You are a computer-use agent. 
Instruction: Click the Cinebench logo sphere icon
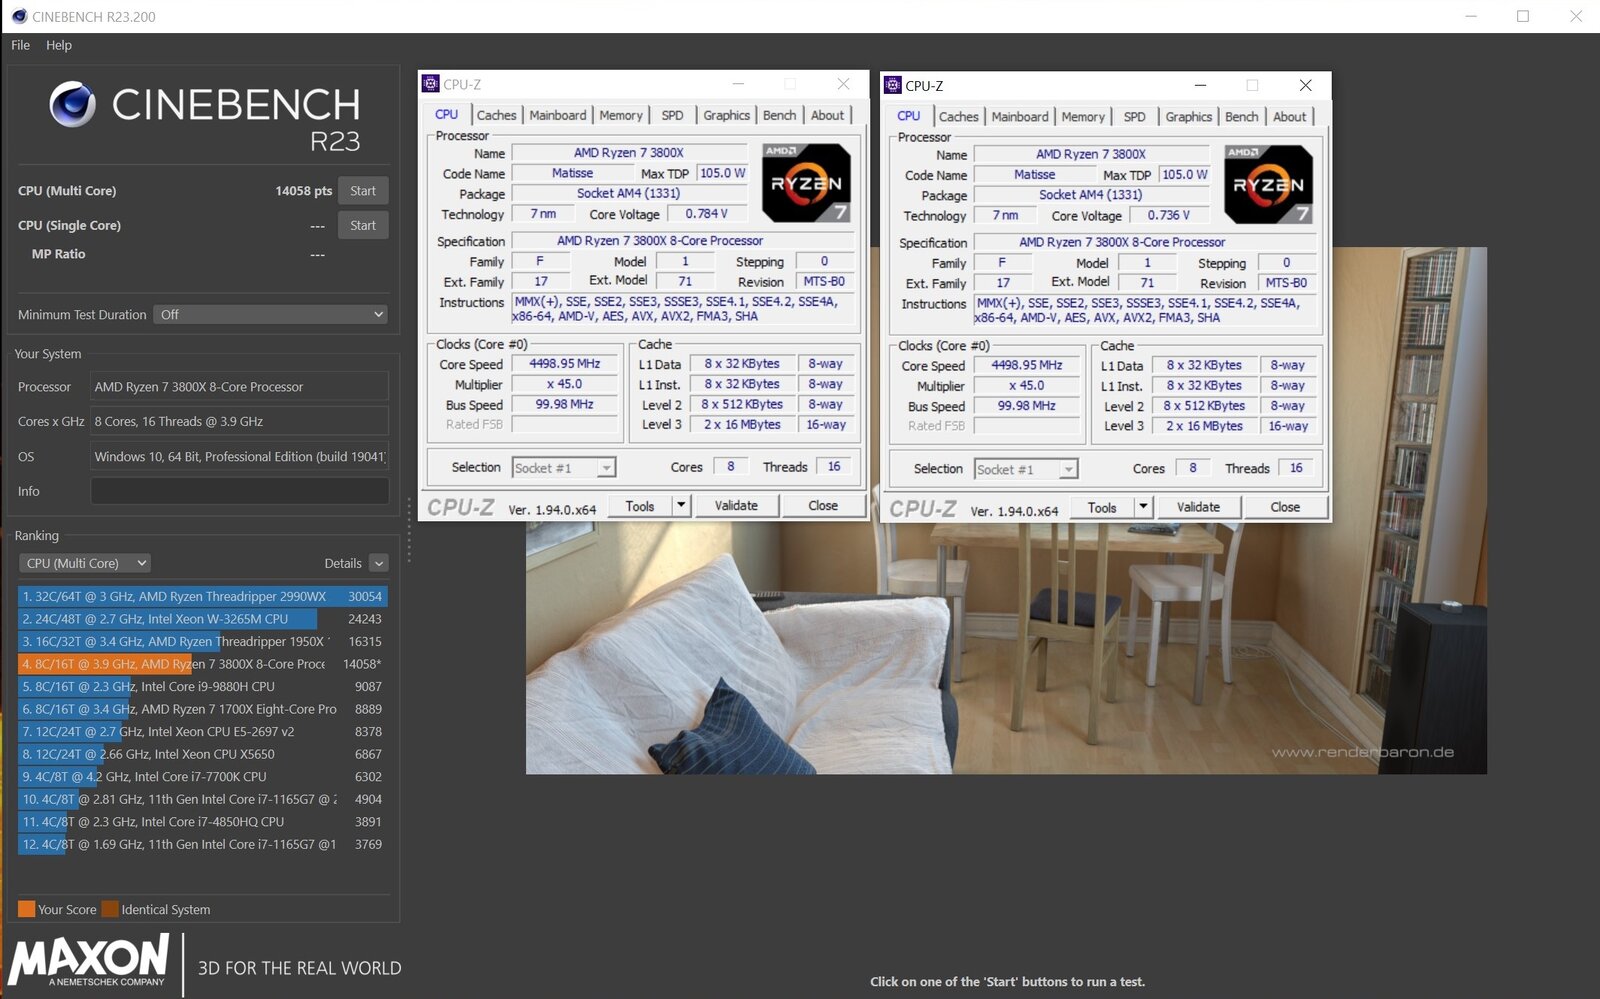[x=72, y=104]
